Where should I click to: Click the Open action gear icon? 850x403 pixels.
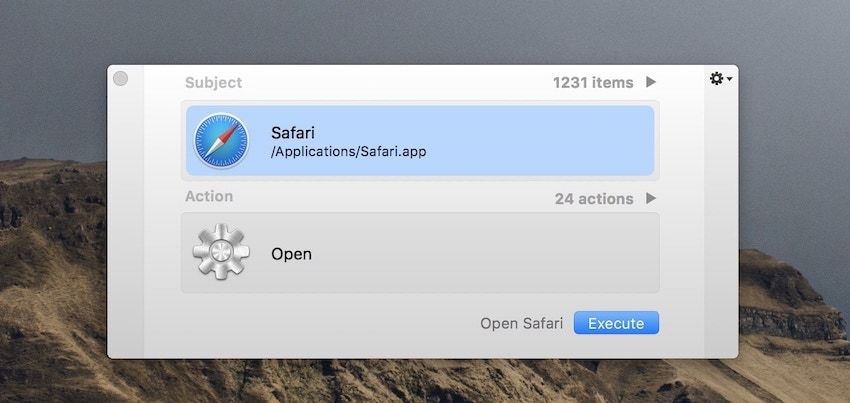(220, 254)
